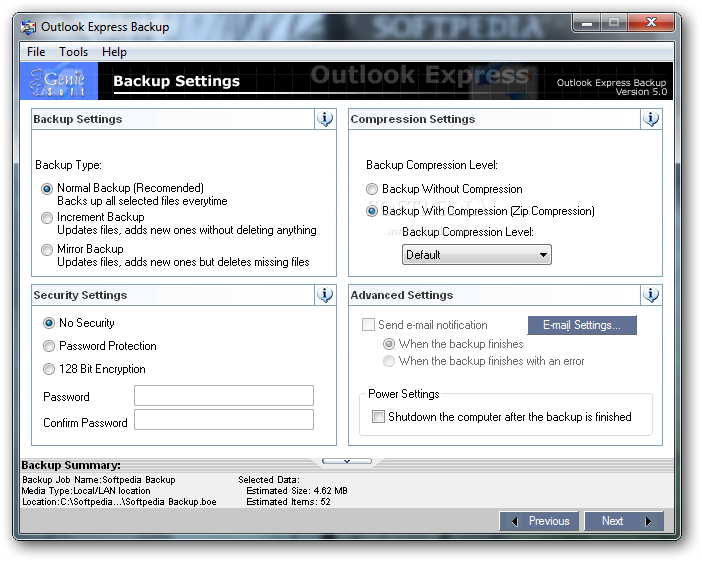Screen dimensions: 702x561
Task: Click the Outlook Express Backup title icon
Action: [28, 27]
